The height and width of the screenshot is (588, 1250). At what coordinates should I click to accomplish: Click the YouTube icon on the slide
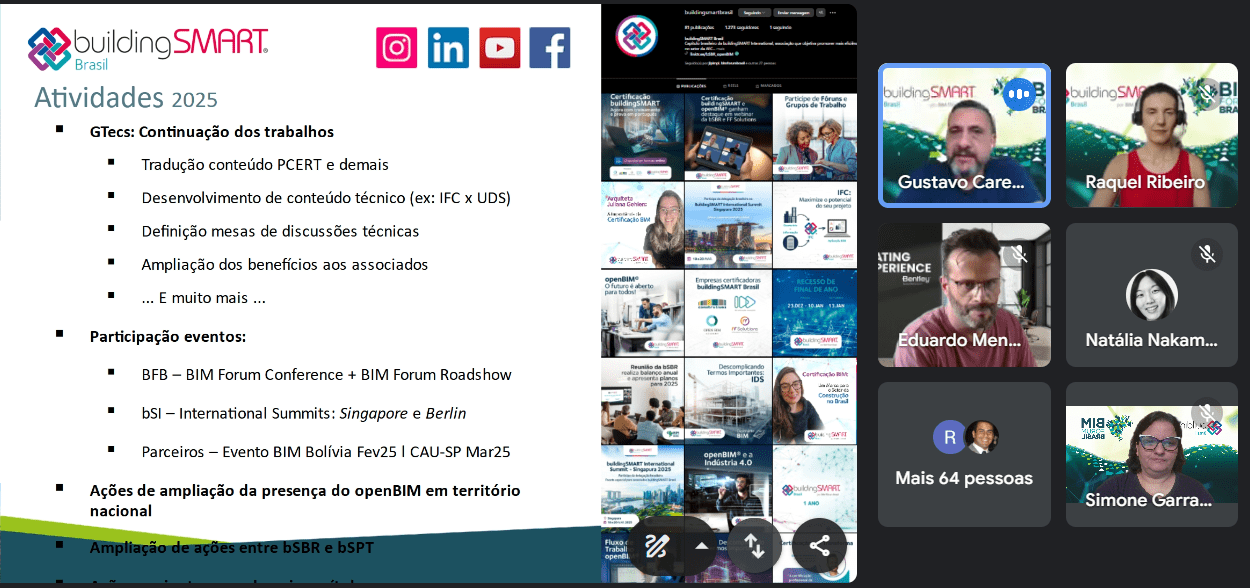[x=499, y=47]
